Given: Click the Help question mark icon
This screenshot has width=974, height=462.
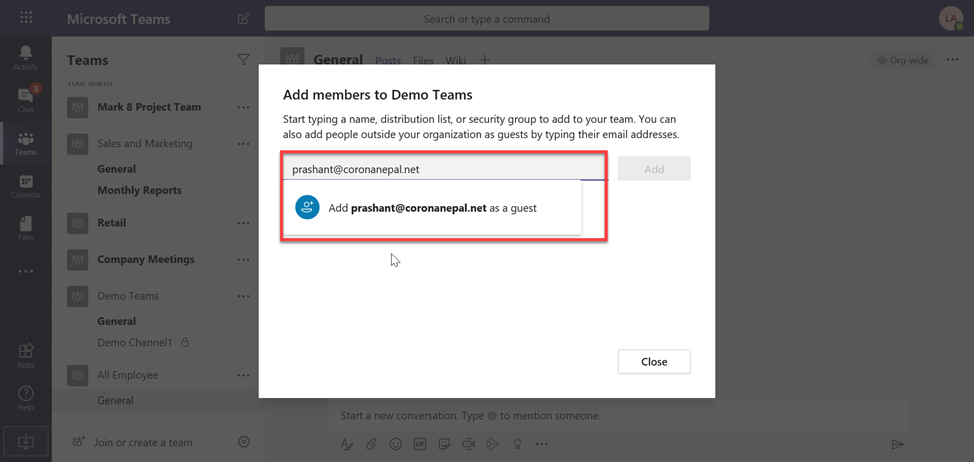Looking at the screenshot, I should click(26, 398).
